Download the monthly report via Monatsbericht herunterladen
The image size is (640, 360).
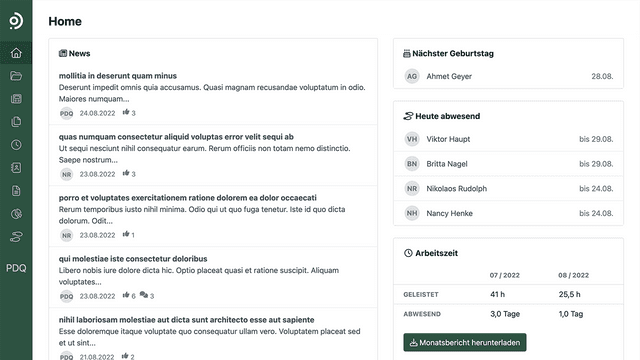tap(464, 342)
